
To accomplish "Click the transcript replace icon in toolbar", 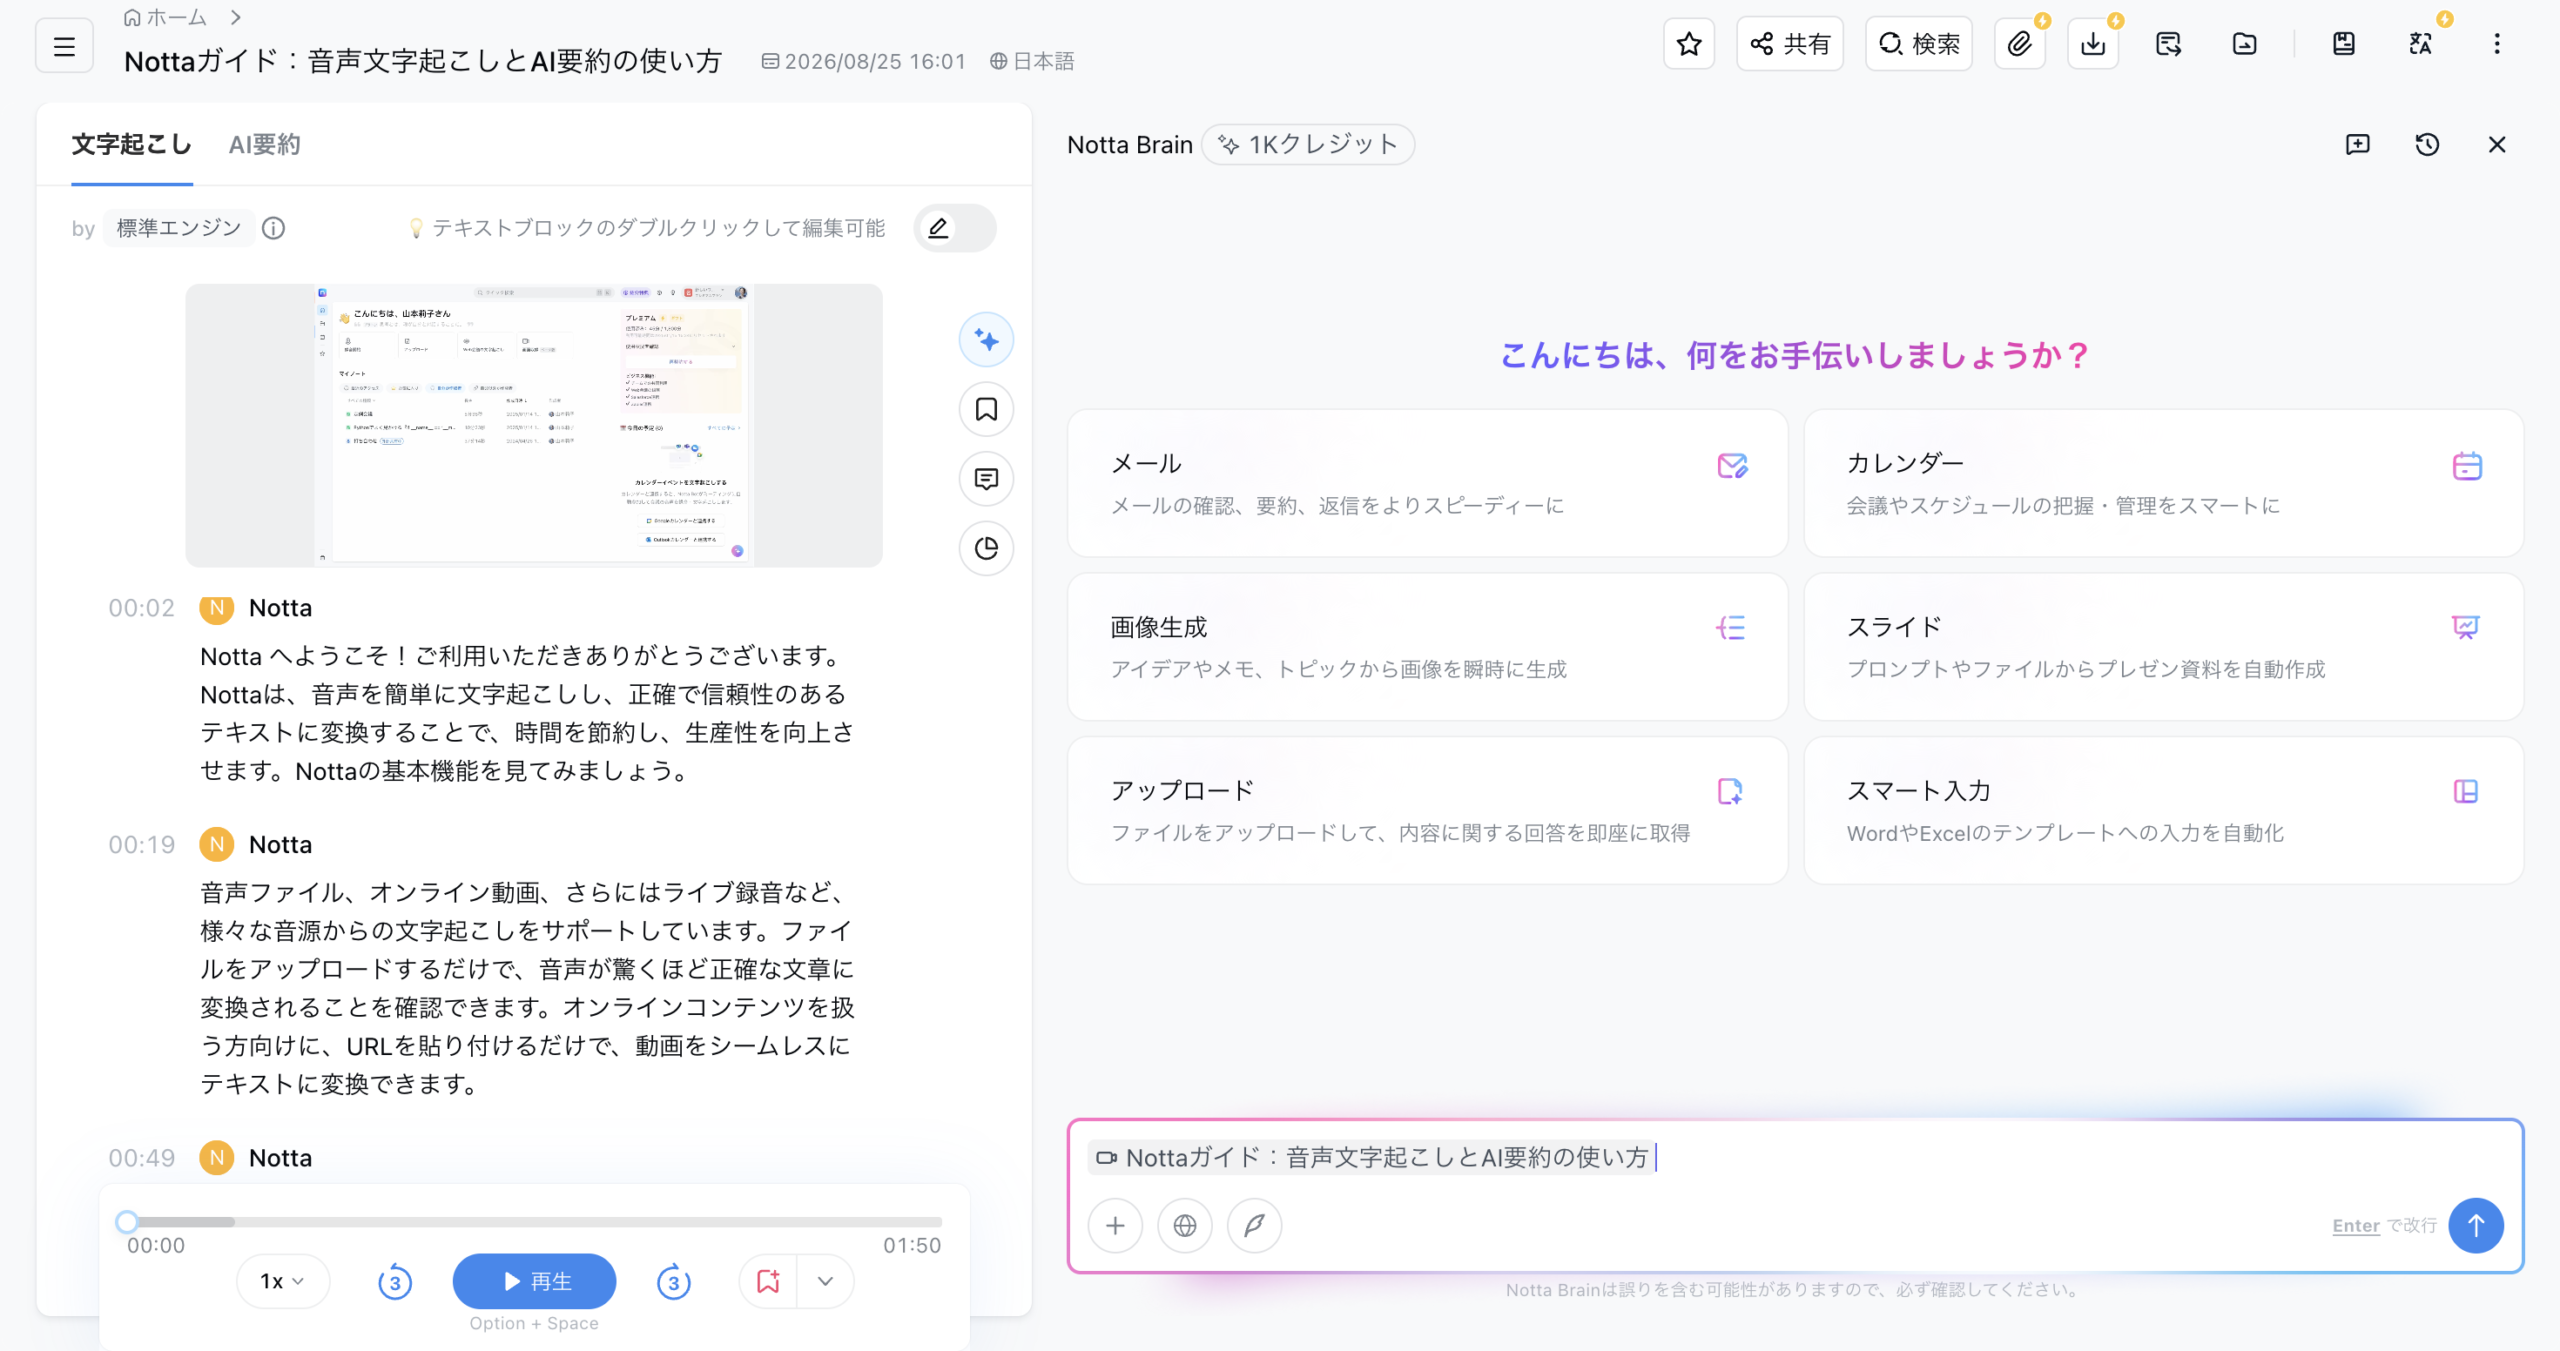I will coord(2169,44).
